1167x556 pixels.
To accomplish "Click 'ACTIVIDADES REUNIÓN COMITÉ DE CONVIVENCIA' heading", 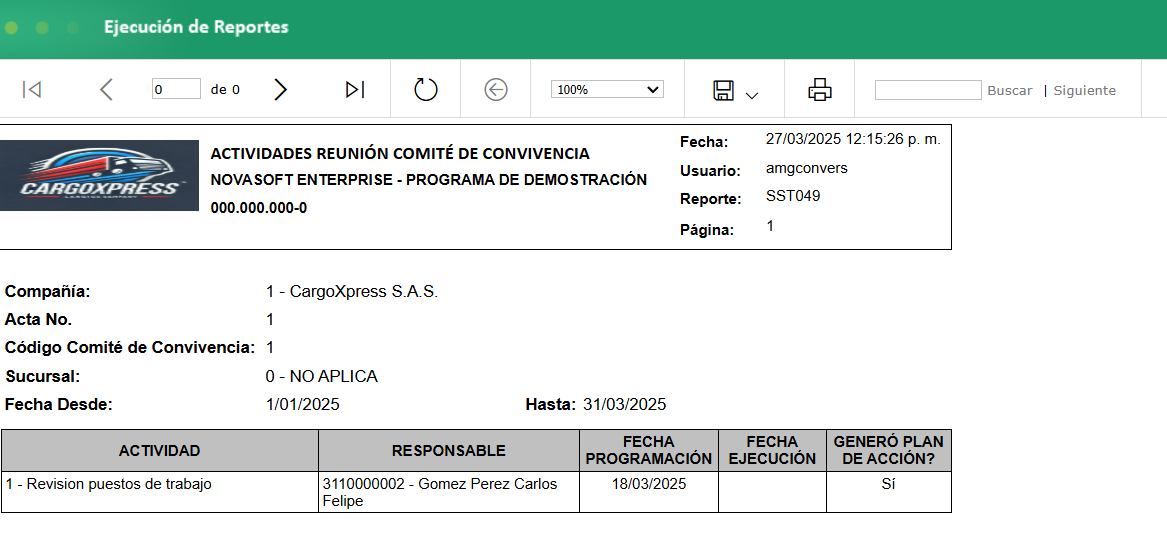I will point(400,154).
